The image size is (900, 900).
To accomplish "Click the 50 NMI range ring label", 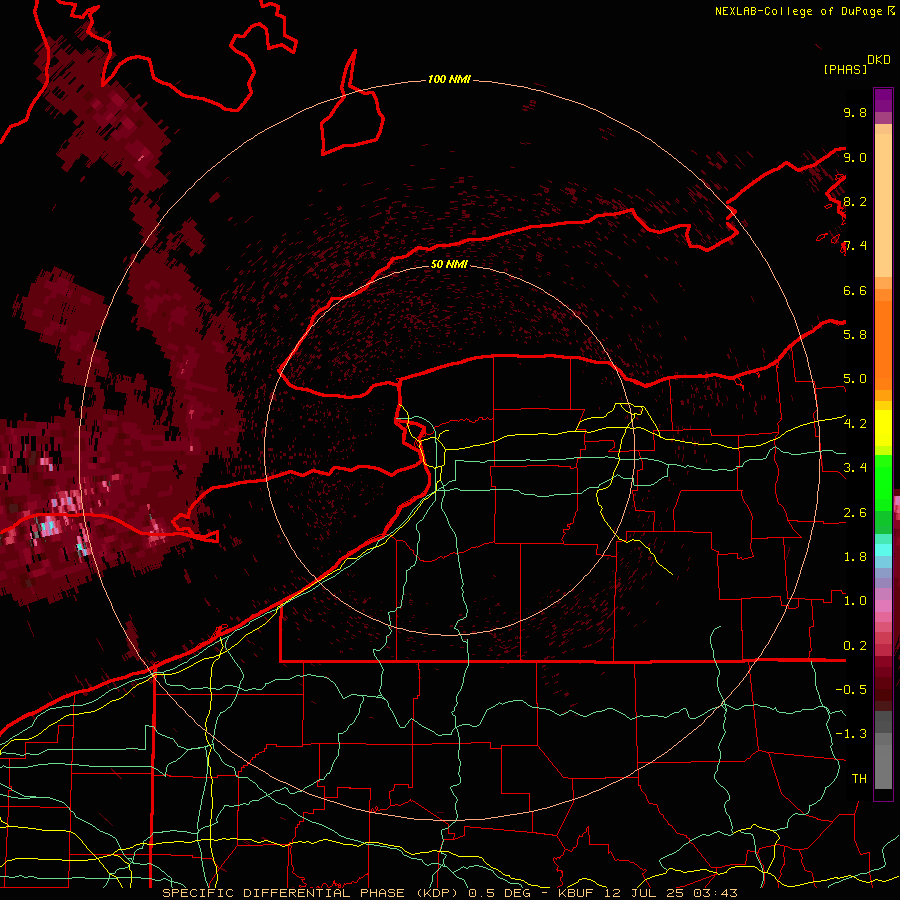I will click(449, 264).
